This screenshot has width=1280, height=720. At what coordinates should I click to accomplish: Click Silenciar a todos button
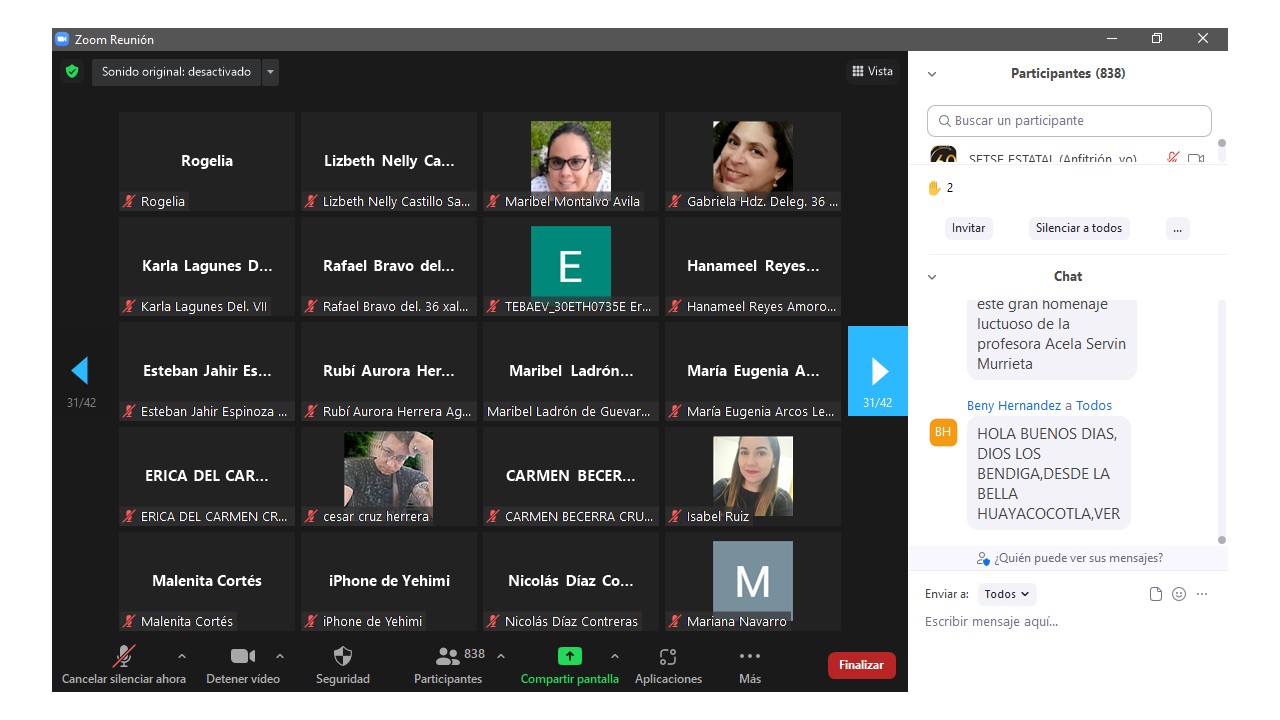coord(1079,228)
